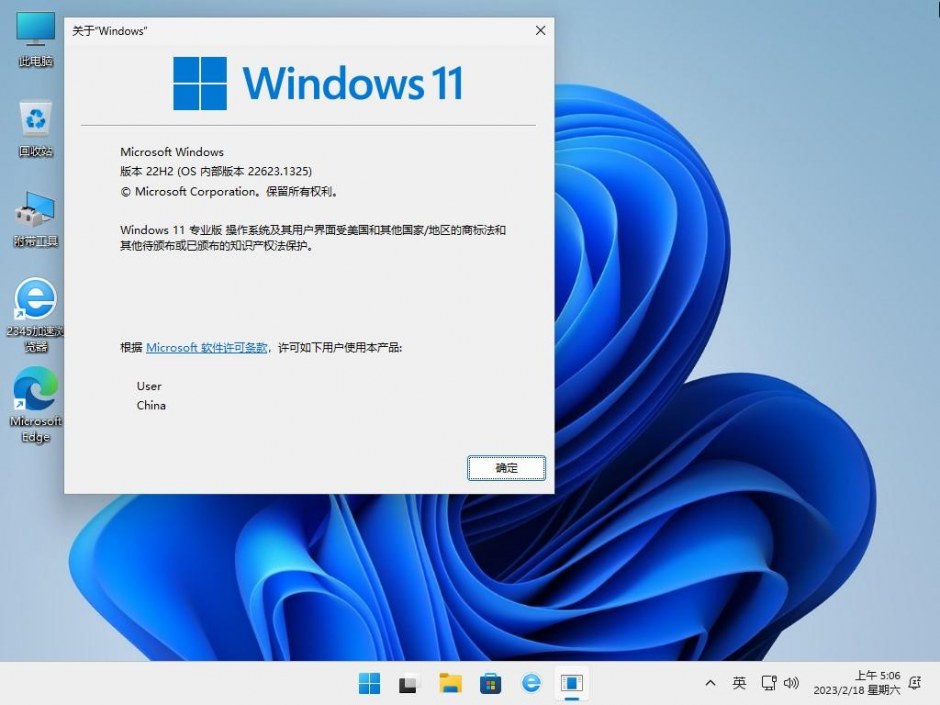Select the 附带工具 desktop icon
Screen dimensions: 940x705
pyautogui.click(x=35, y=219)
